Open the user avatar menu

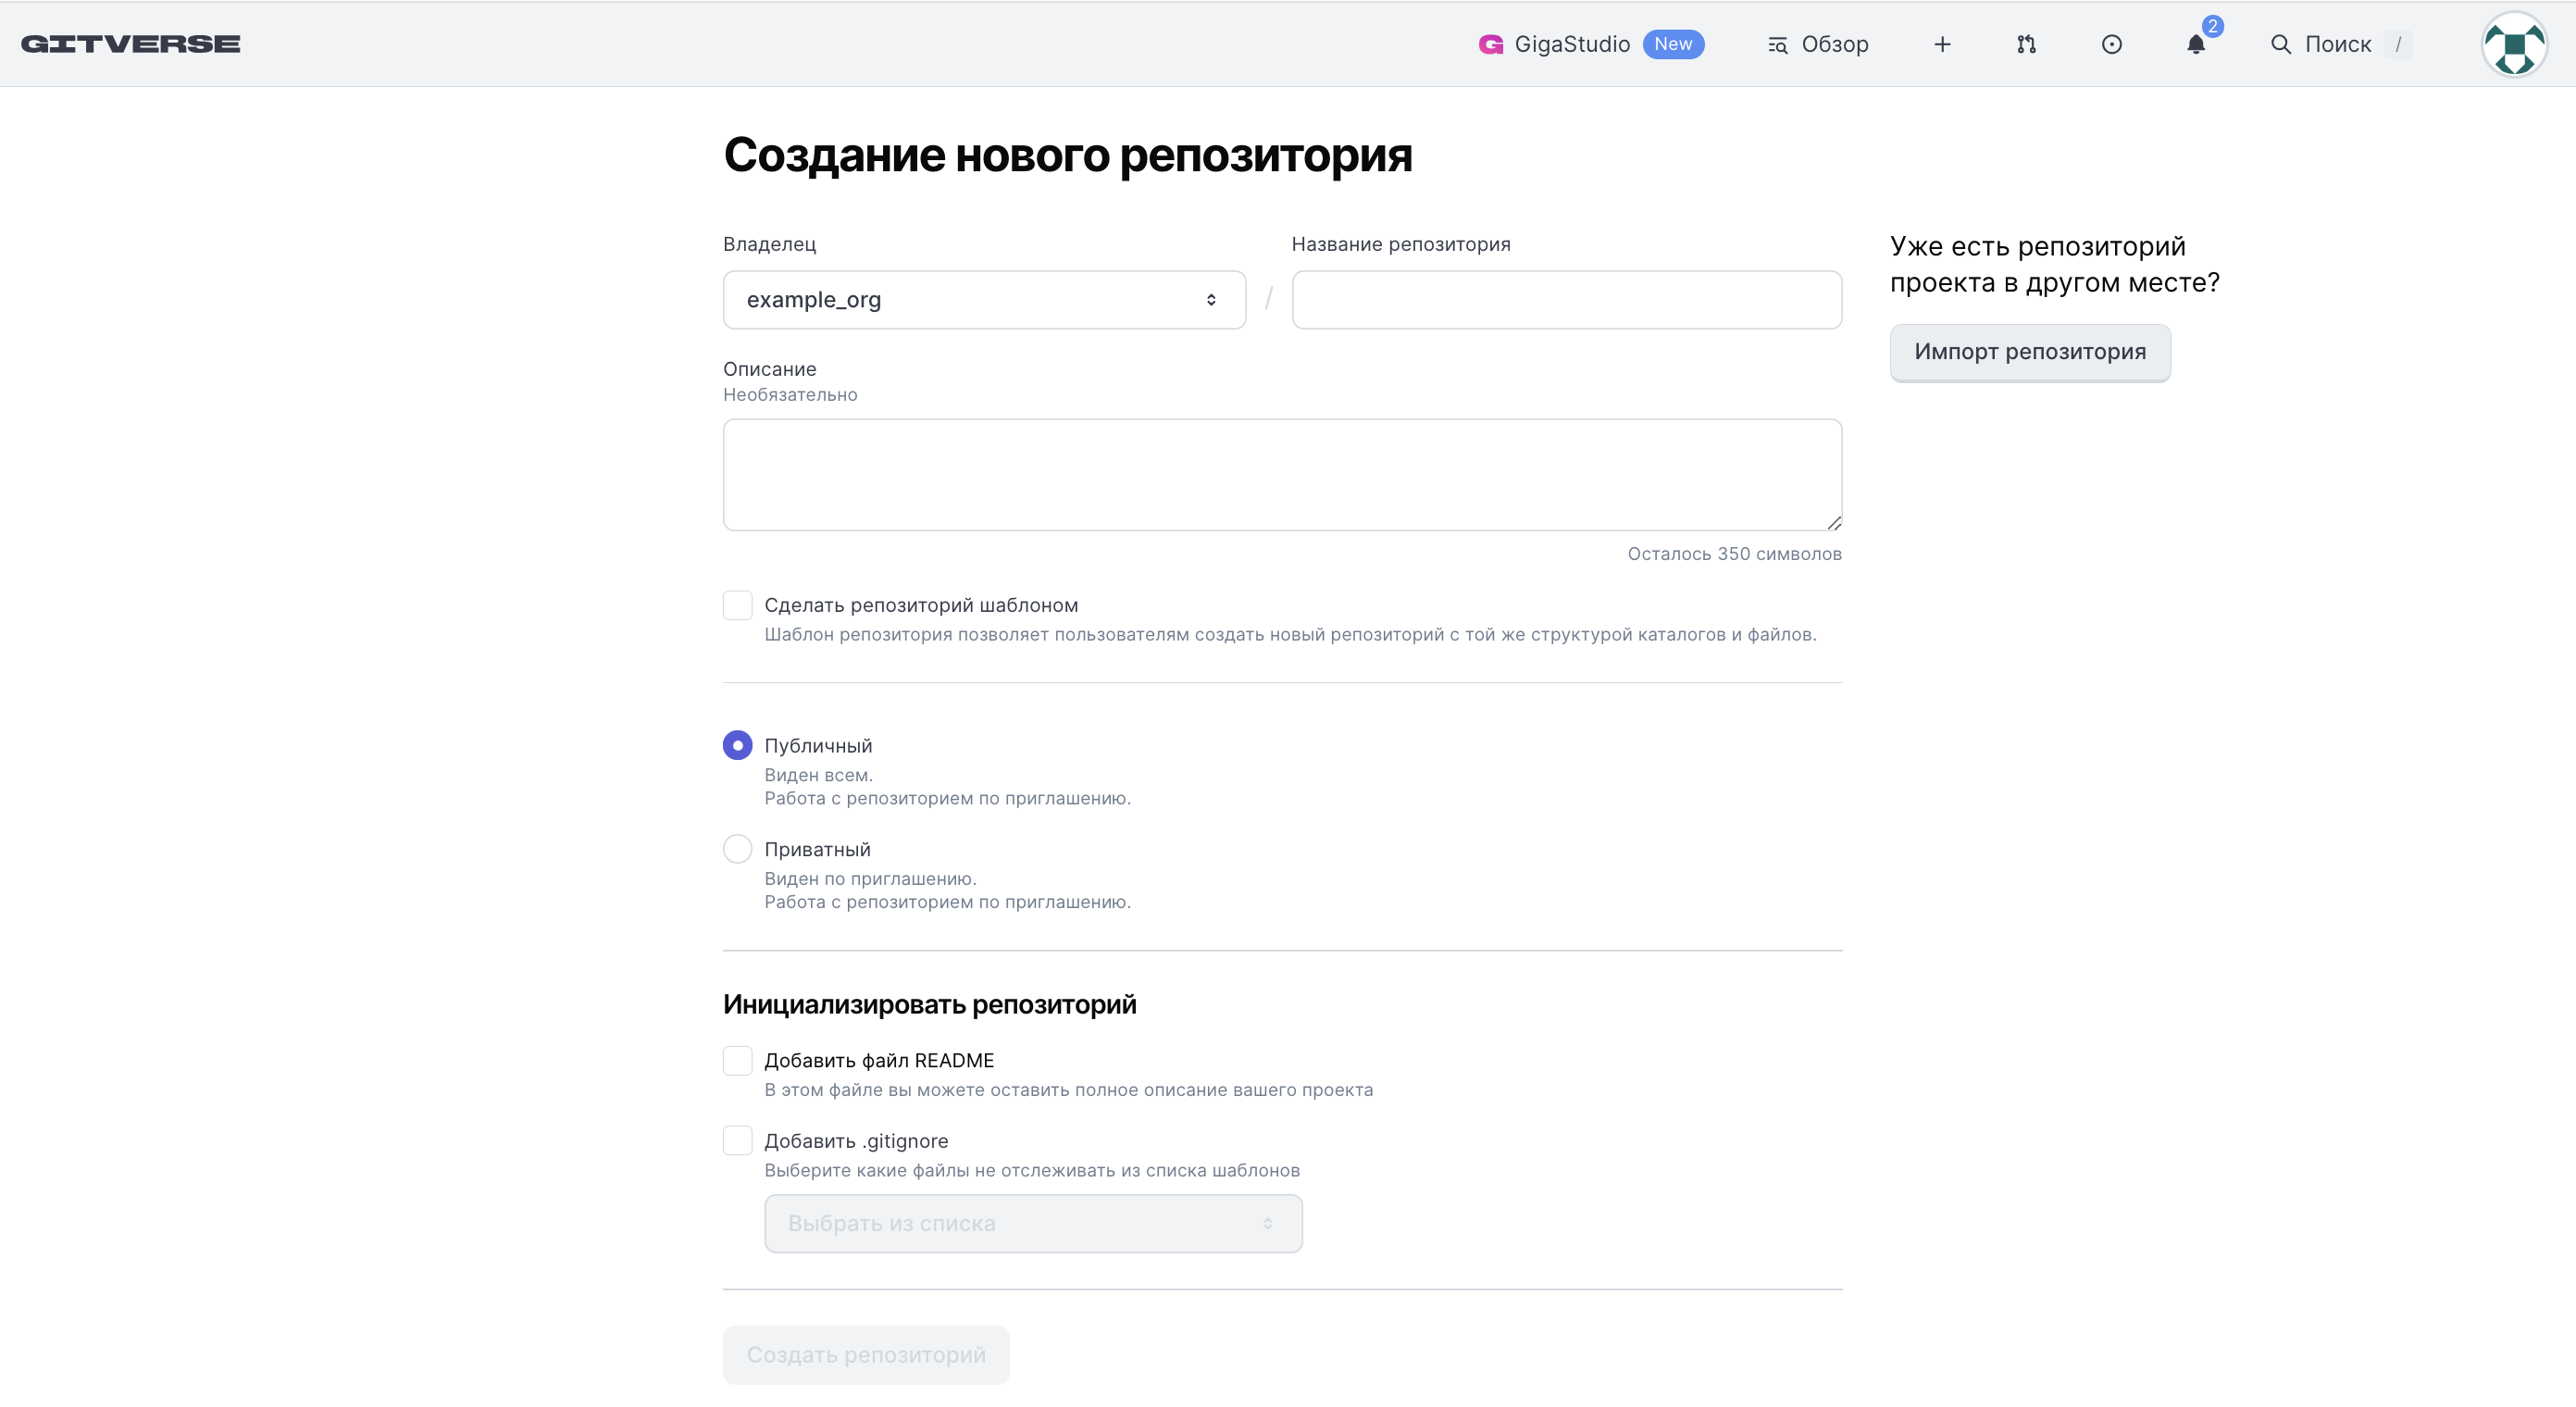pos(2514,44)
